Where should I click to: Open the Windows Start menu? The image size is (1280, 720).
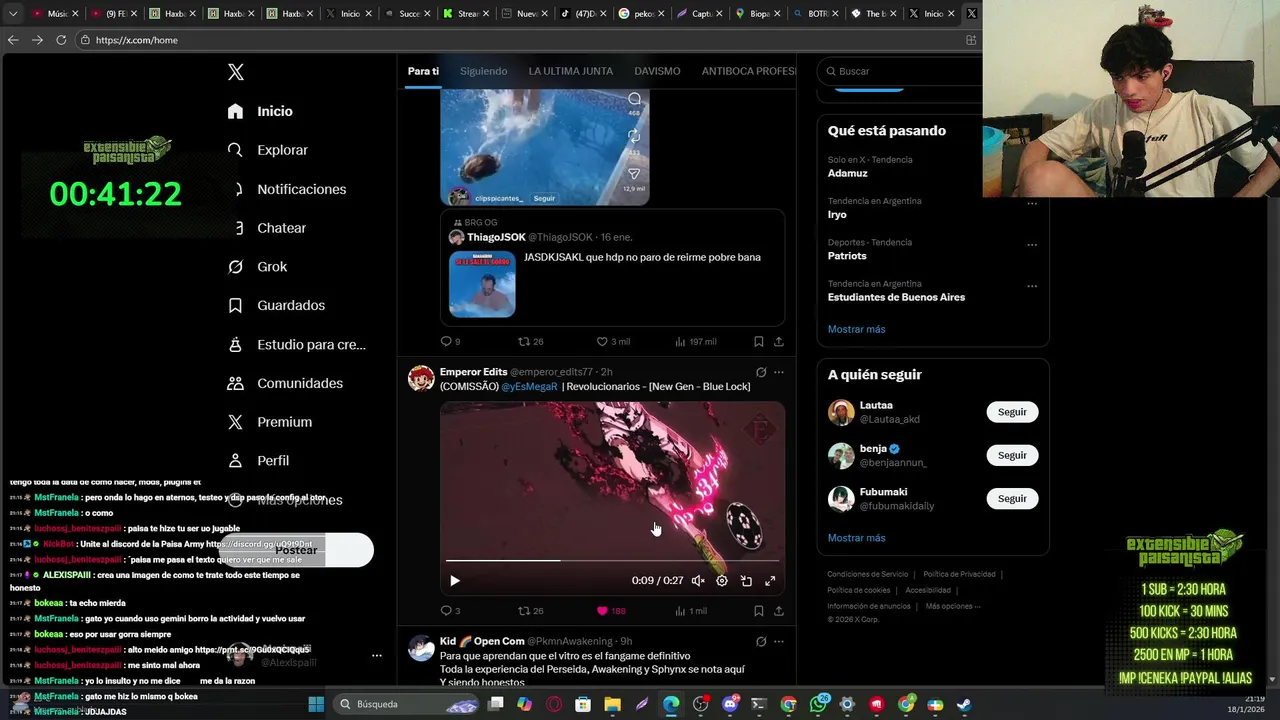[x=316, y=704]
